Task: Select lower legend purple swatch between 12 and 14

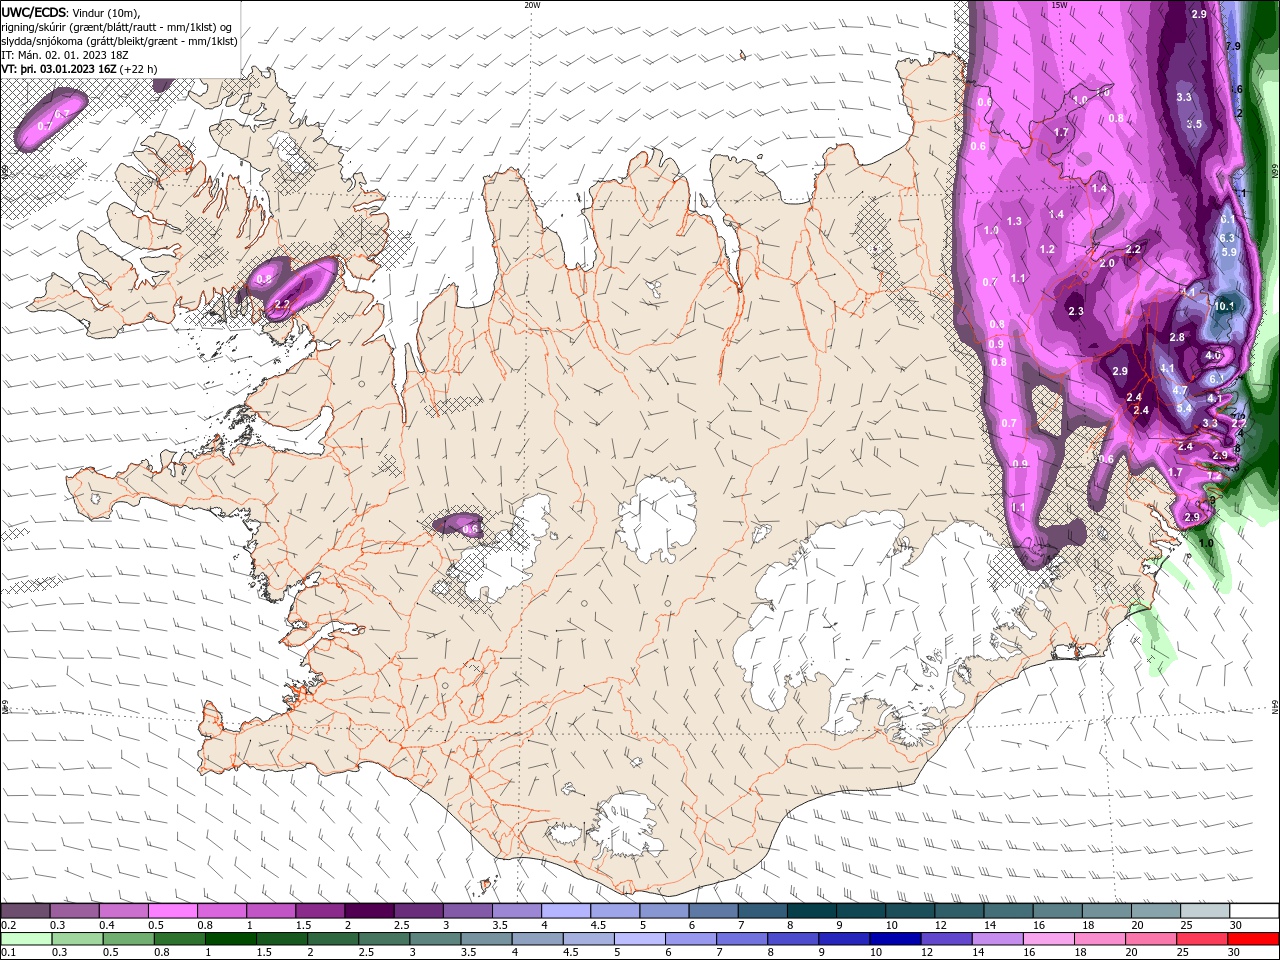Action: coord(947,938)
